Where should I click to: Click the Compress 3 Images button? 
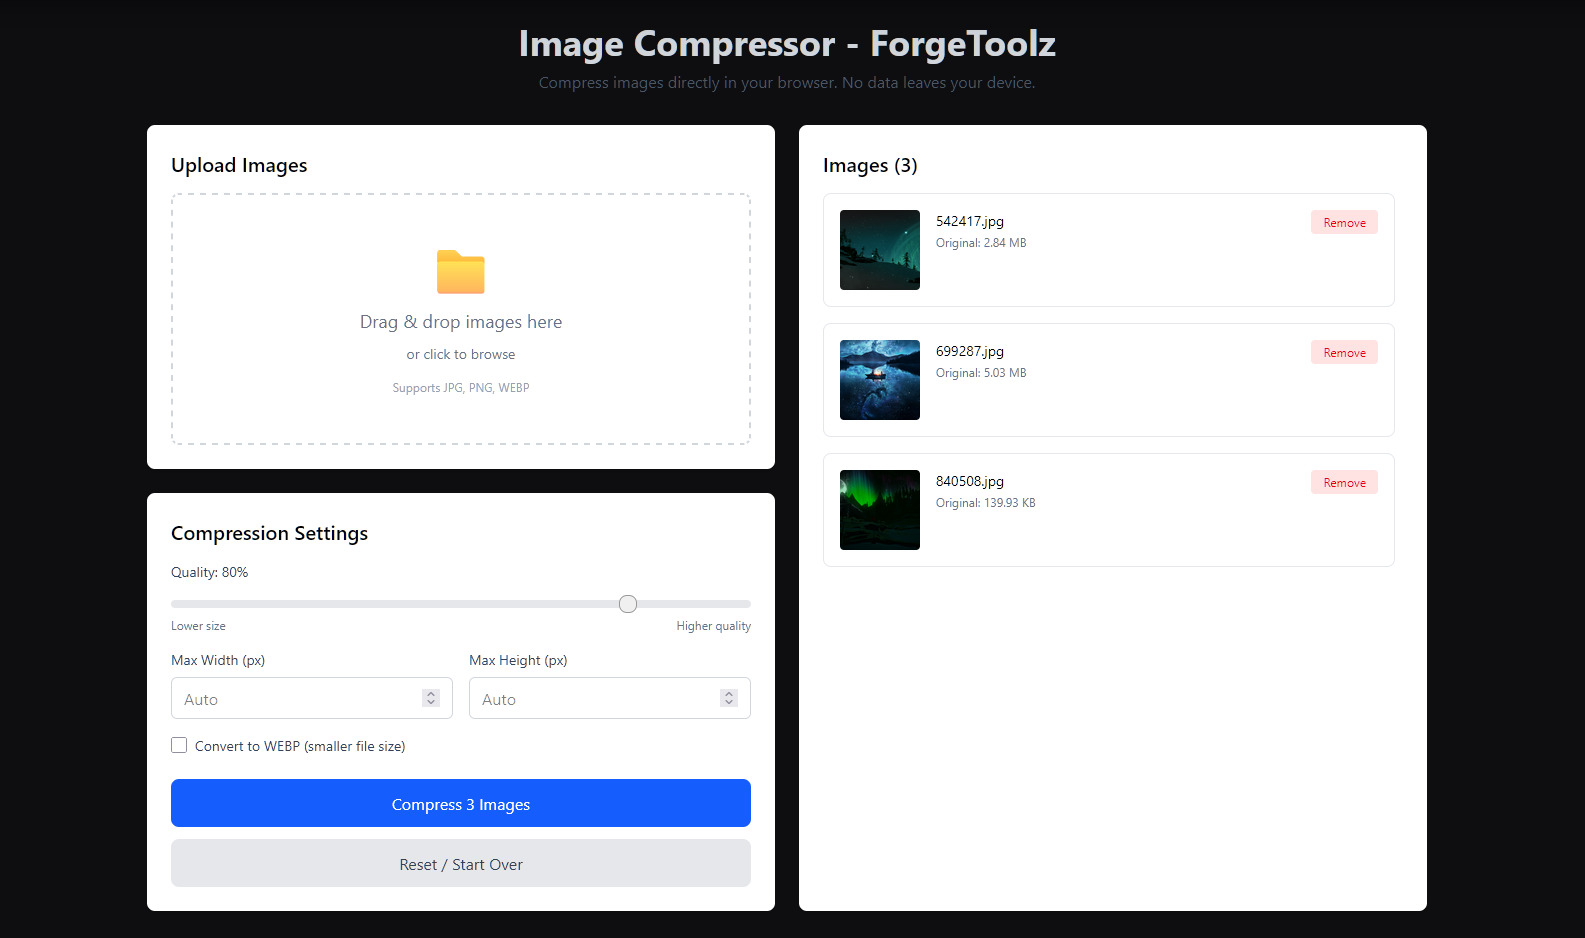(x=461, y=803)
